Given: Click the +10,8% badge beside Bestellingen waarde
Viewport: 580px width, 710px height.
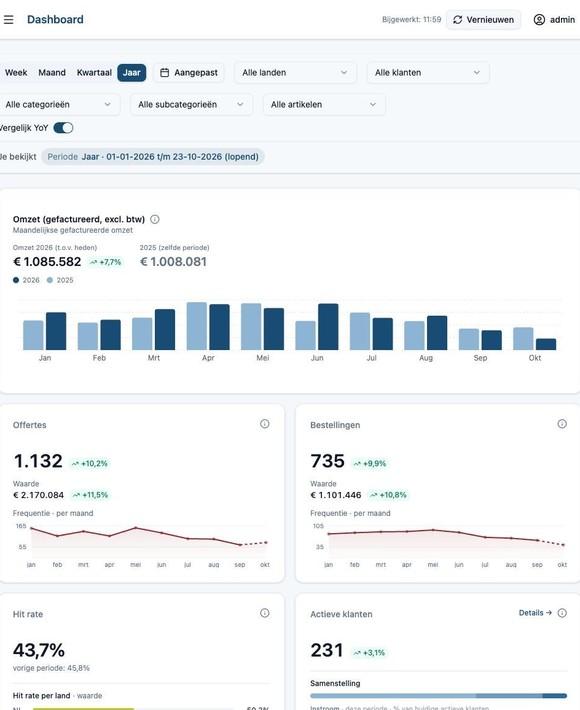Looking at the screenshot, I should [x=388, y=495].
